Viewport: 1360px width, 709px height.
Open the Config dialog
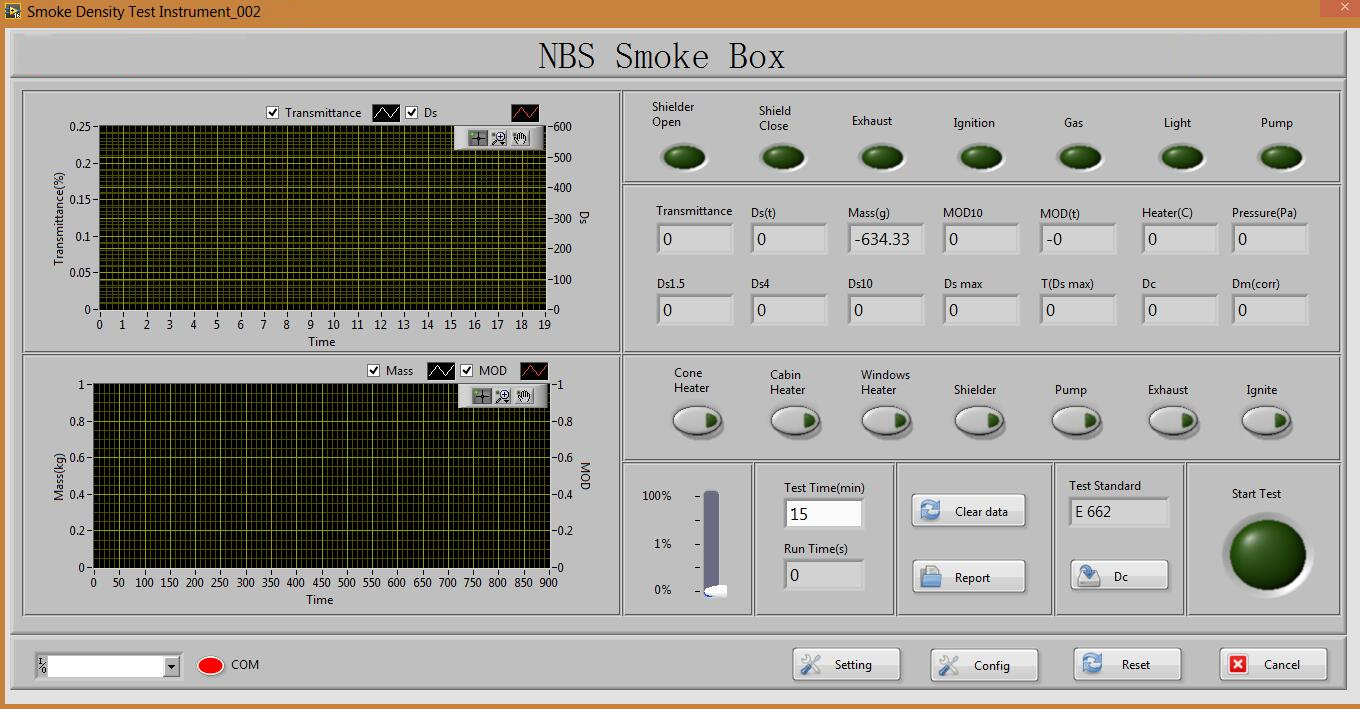[x=984, y=665]
